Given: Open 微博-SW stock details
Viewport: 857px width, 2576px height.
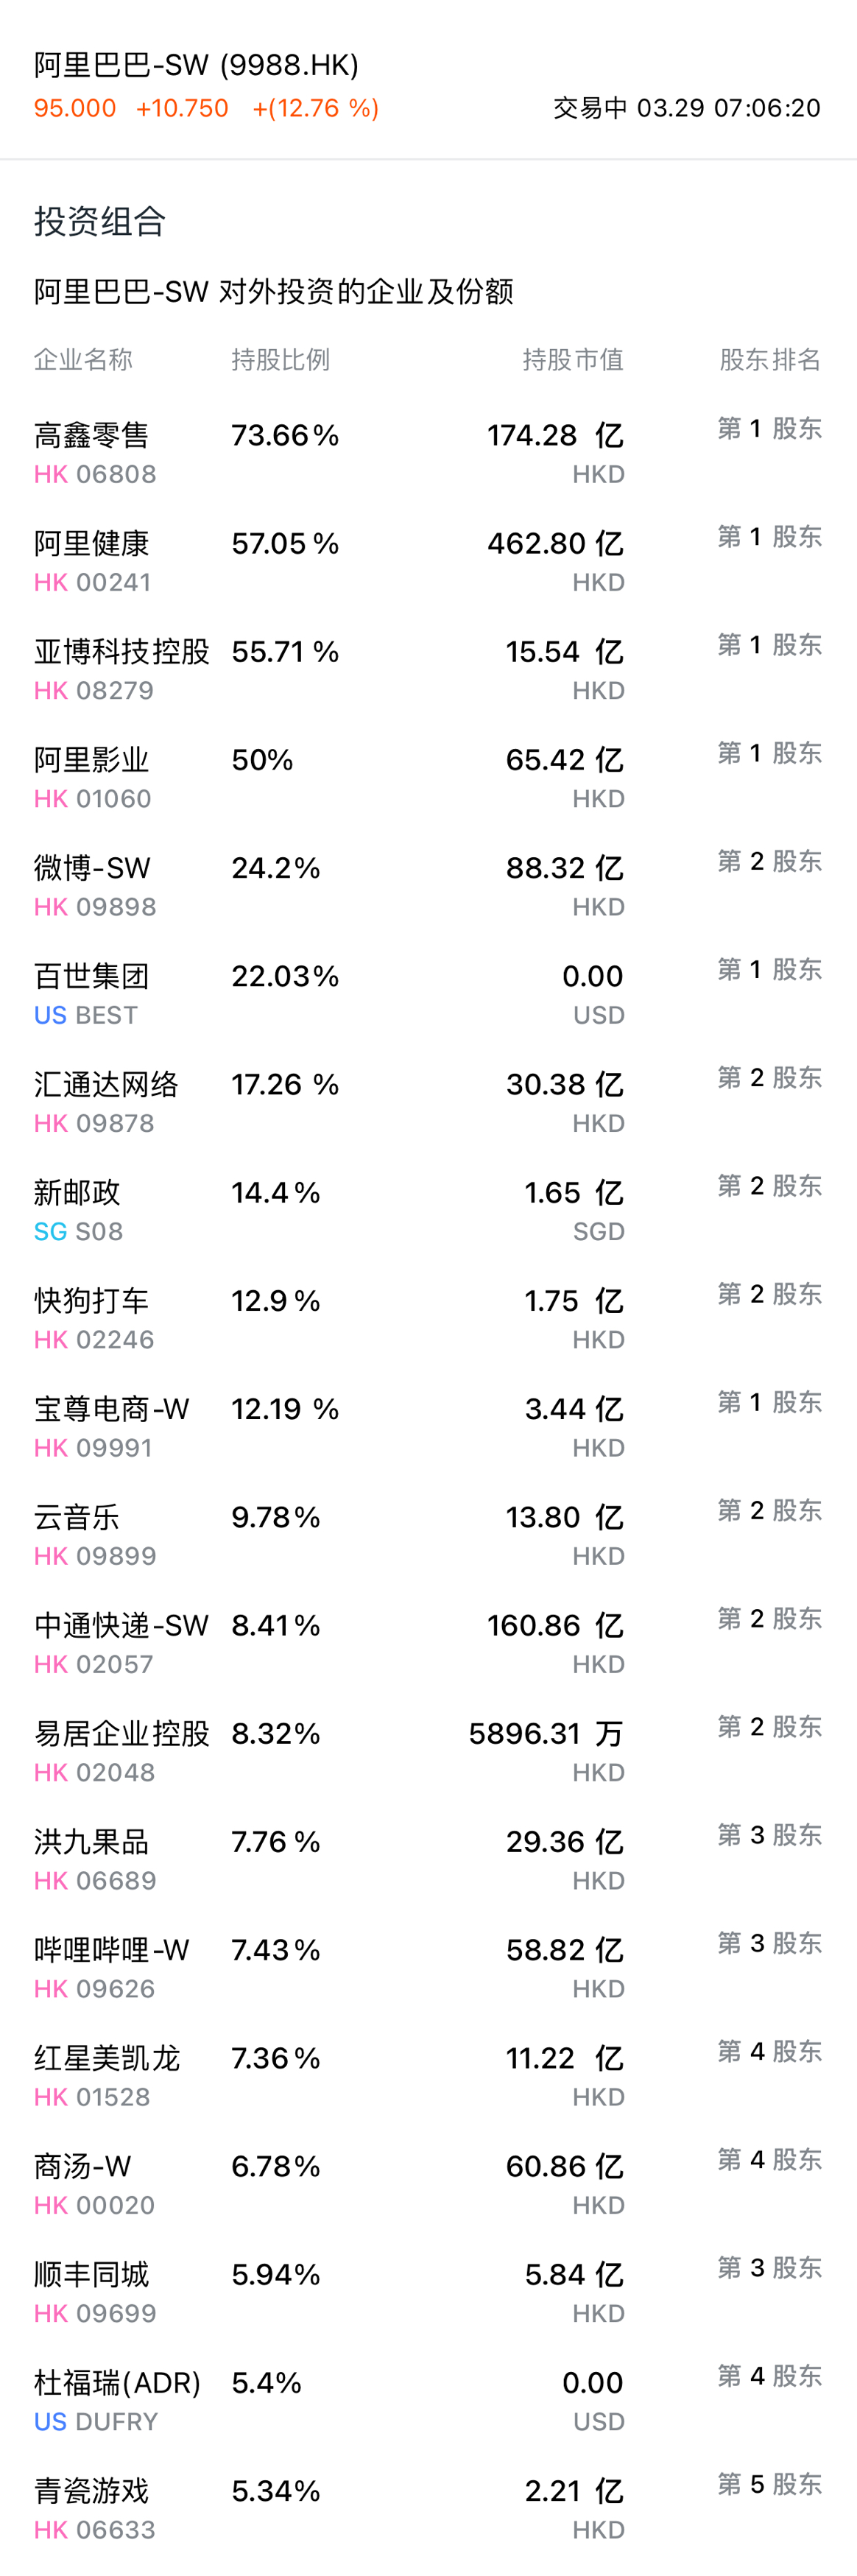Looking at the screenshot, I should click(x=428, y=885).
